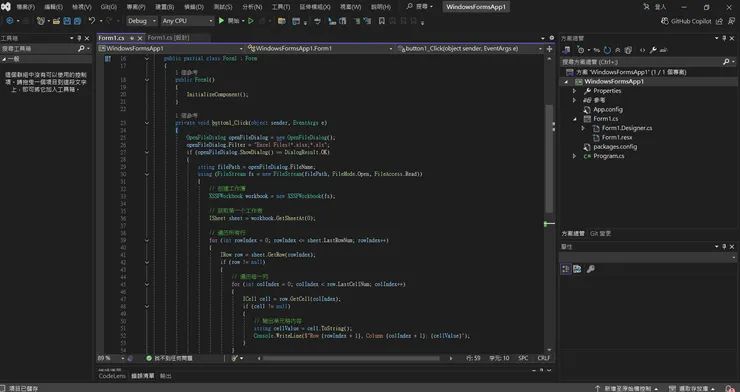Click the Save All icon in toolbar
This screenshot has width=740, height=392.
[77, 21]
